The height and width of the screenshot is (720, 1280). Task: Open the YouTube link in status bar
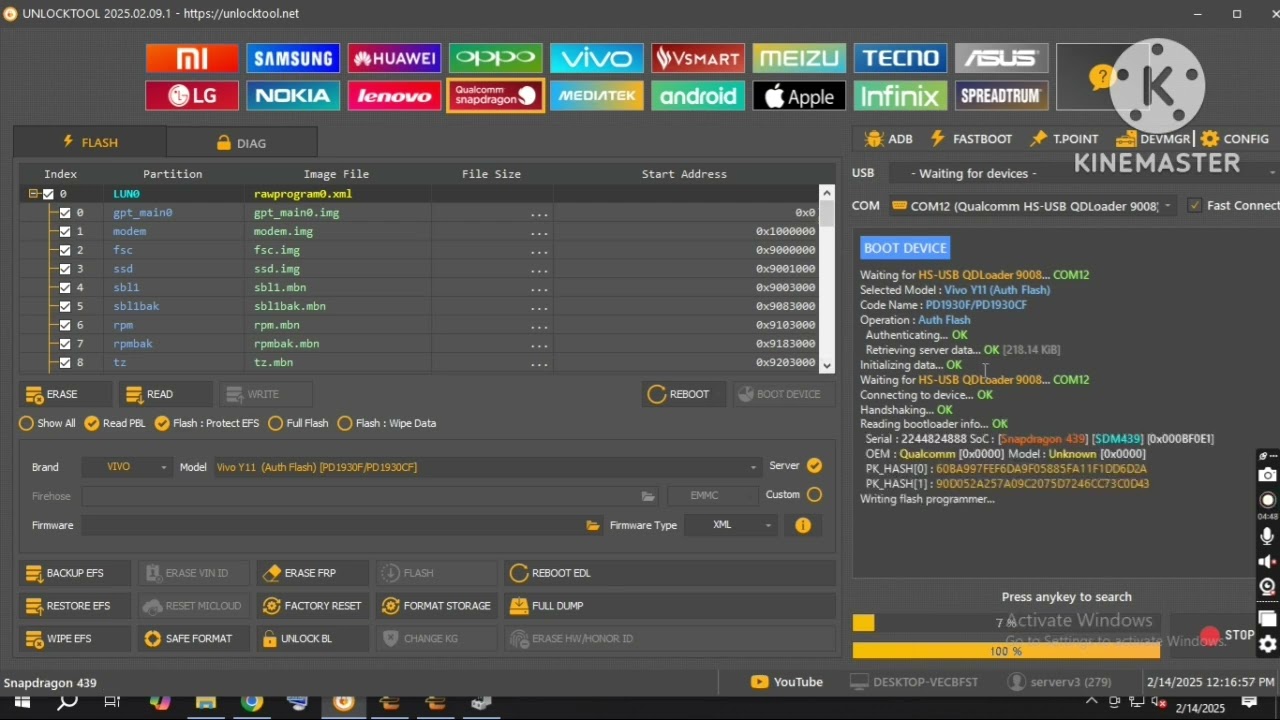point(787,682)
